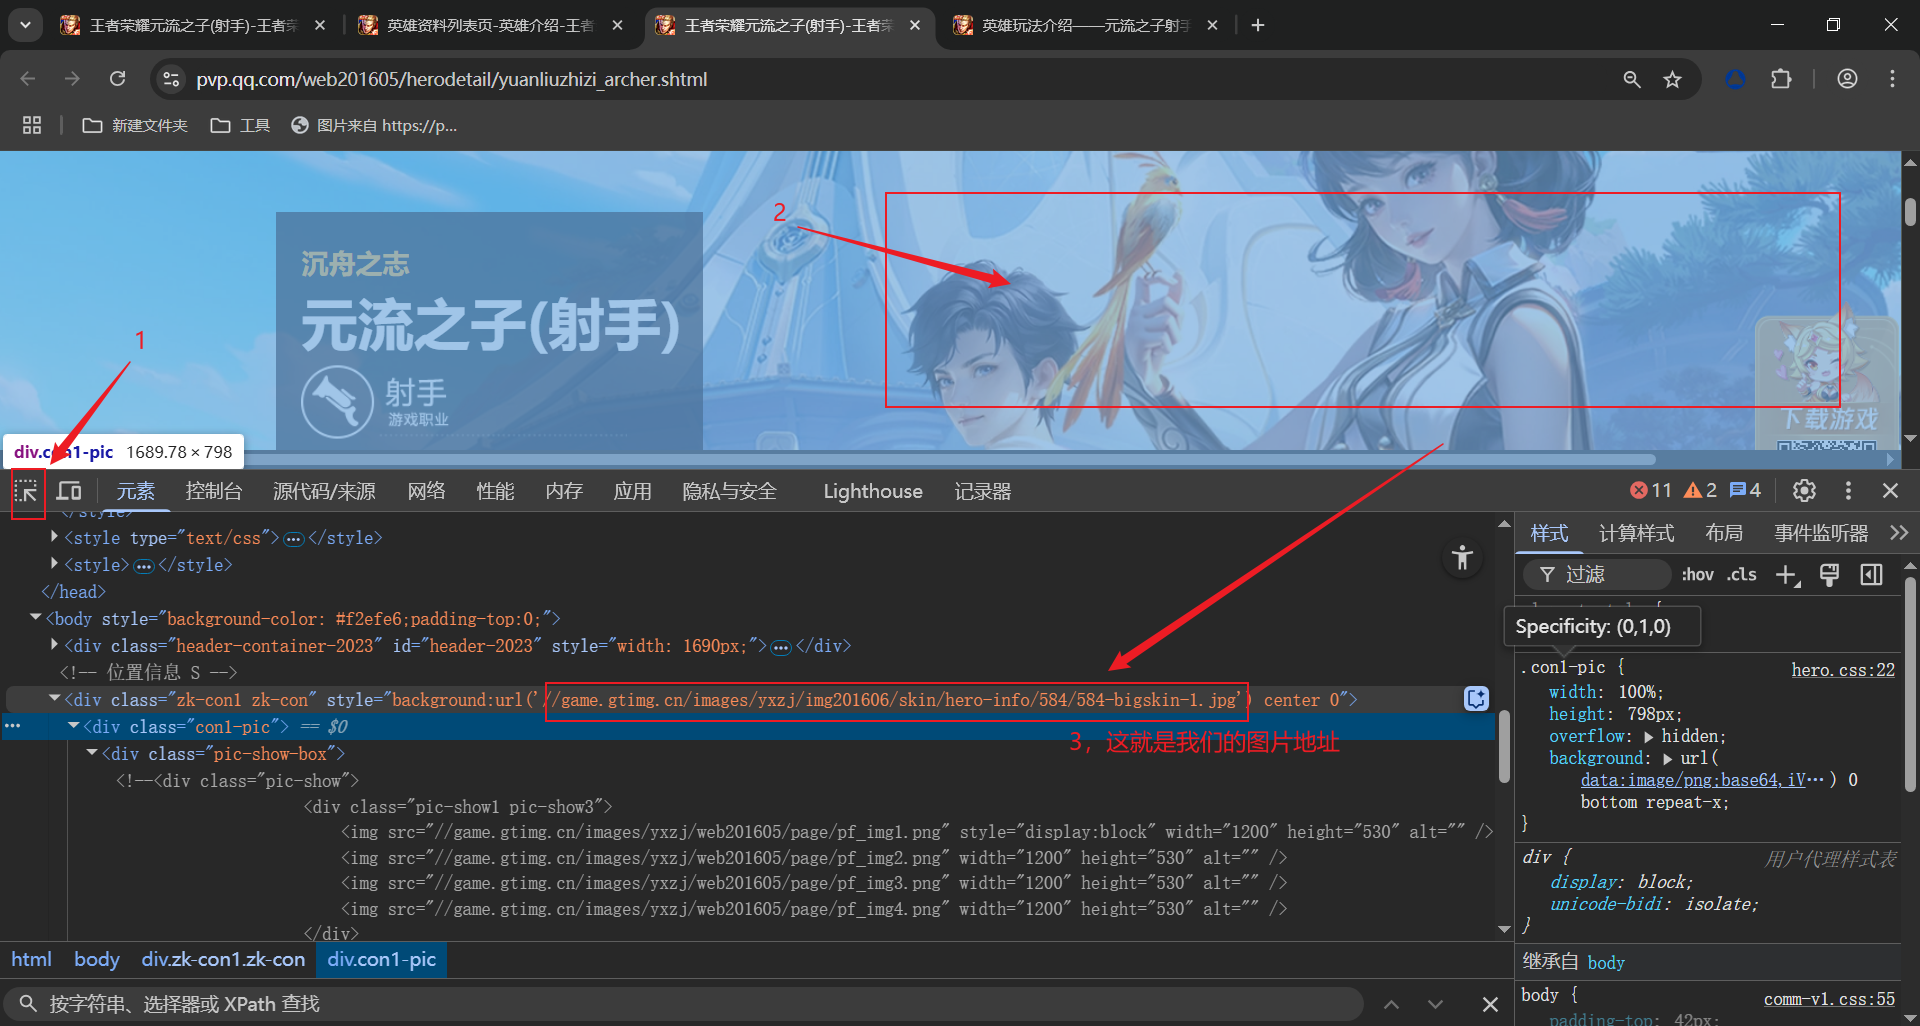
Task: Open the 应用 tab
Action: tap(632, 491)
